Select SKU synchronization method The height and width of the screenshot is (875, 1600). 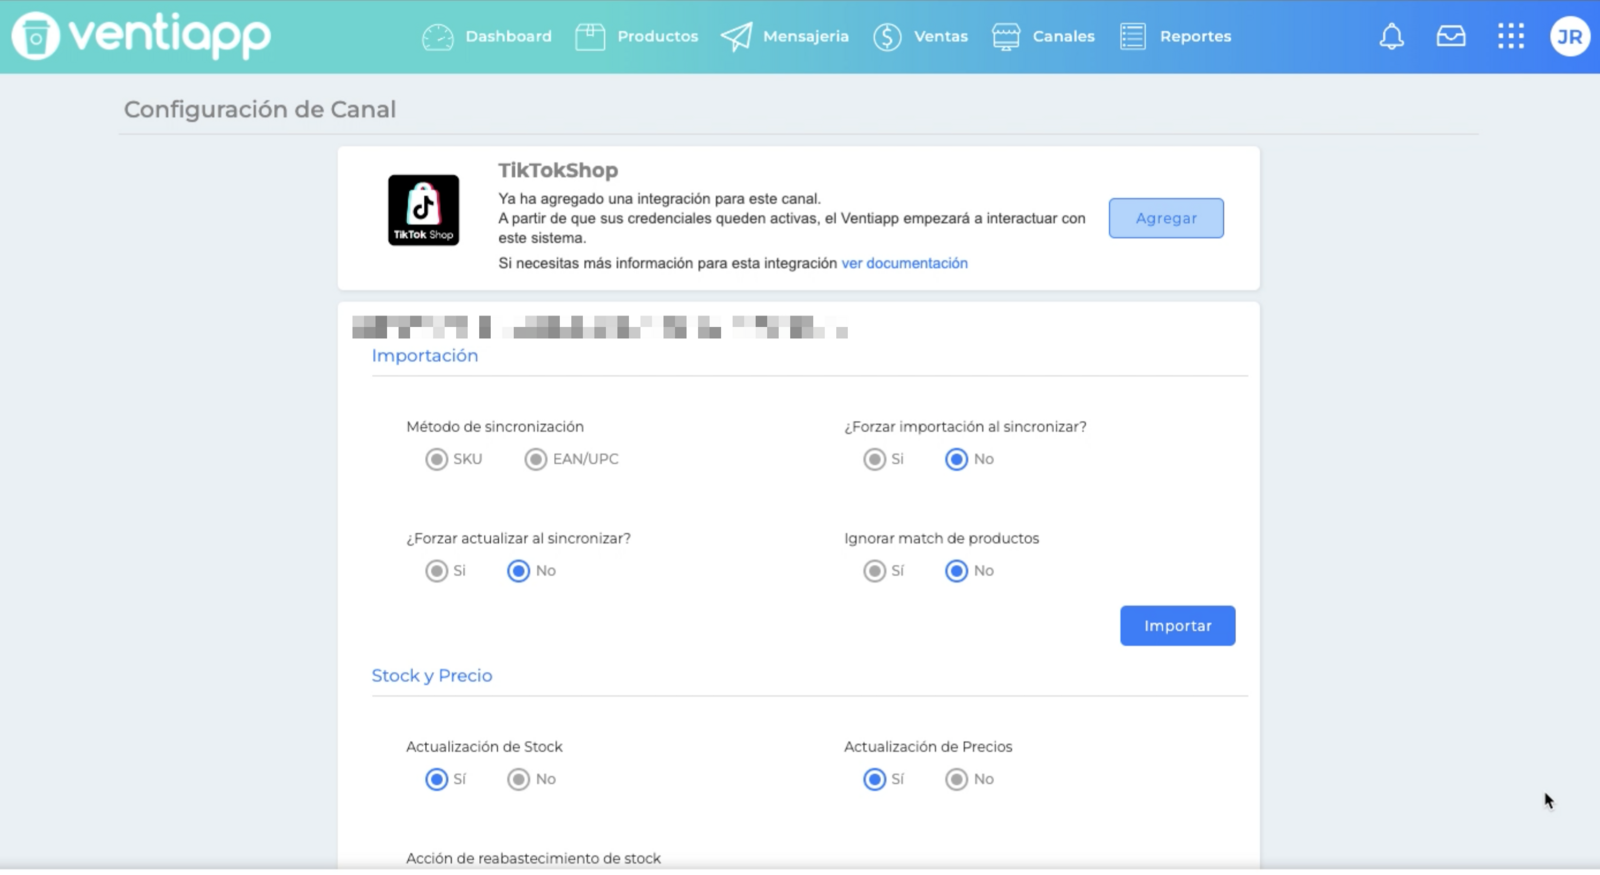coord(436,459)
